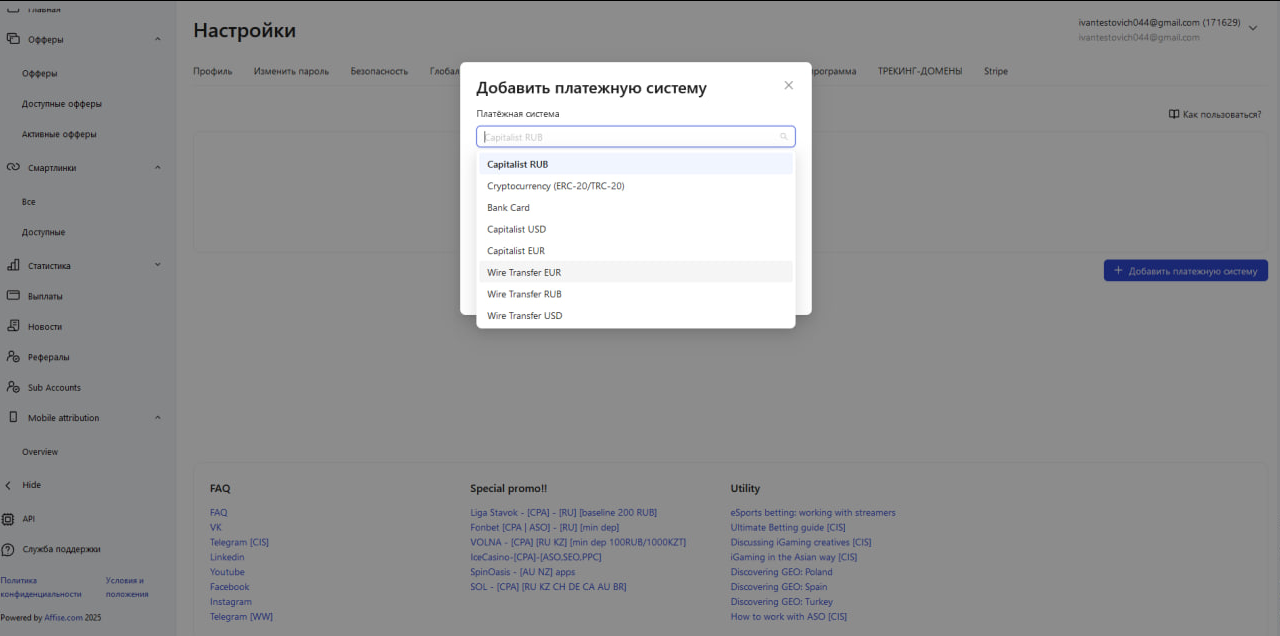
Task: Click the API icon in sidebar
Action: [9, 519]
